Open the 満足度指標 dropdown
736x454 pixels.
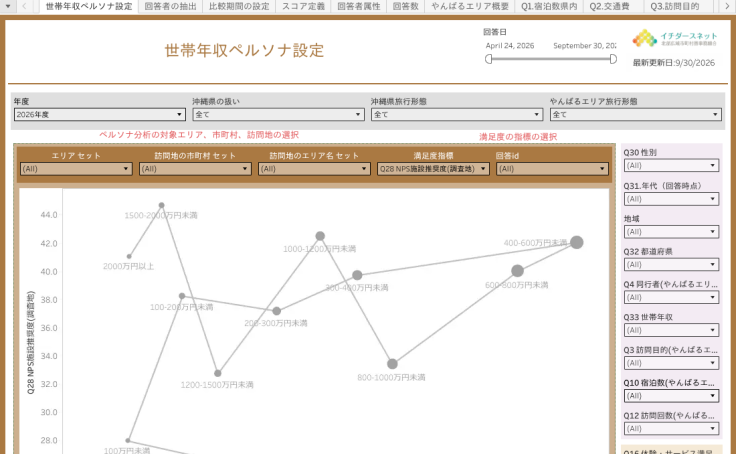tap(433, 169)
